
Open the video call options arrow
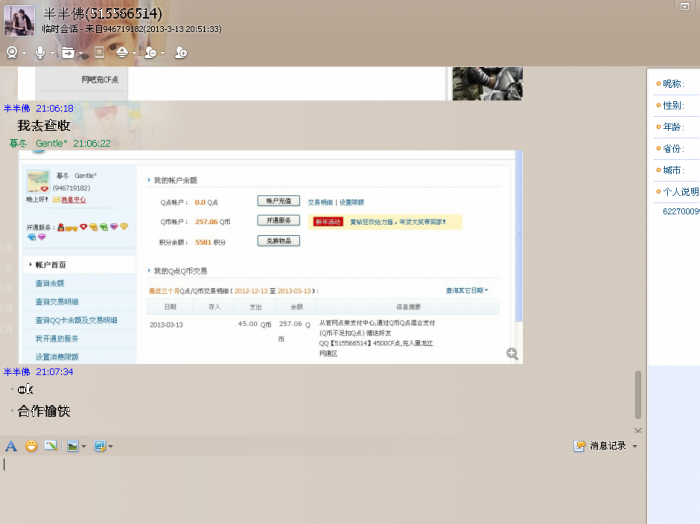point(24,53)
